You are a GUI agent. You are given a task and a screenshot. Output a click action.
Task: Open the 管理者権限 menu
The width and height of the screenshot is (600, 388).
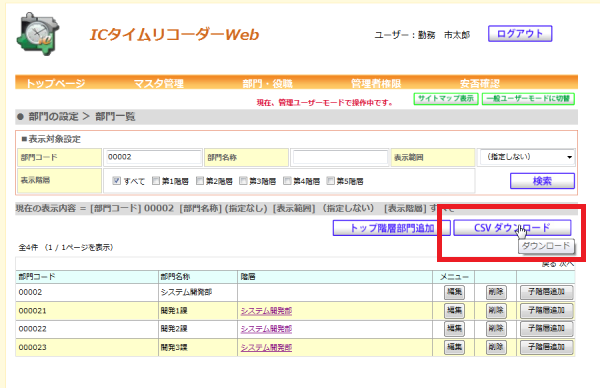pyautogui.click(x=376, y=83)
